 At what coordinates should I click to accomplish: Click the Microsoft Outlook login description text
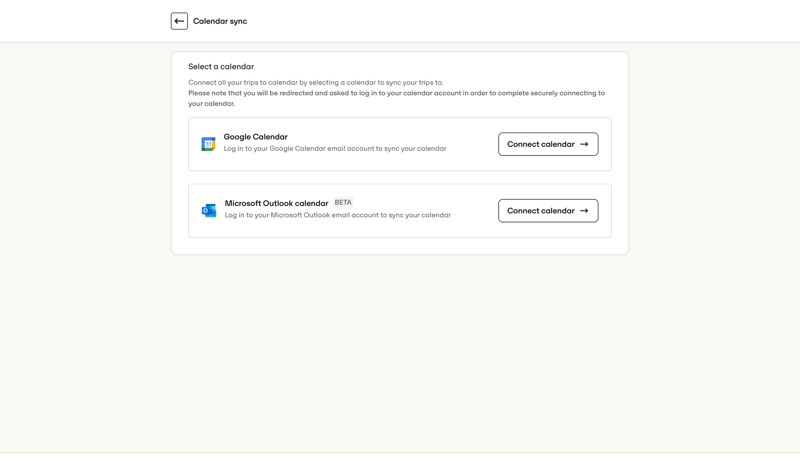[337, 215]
